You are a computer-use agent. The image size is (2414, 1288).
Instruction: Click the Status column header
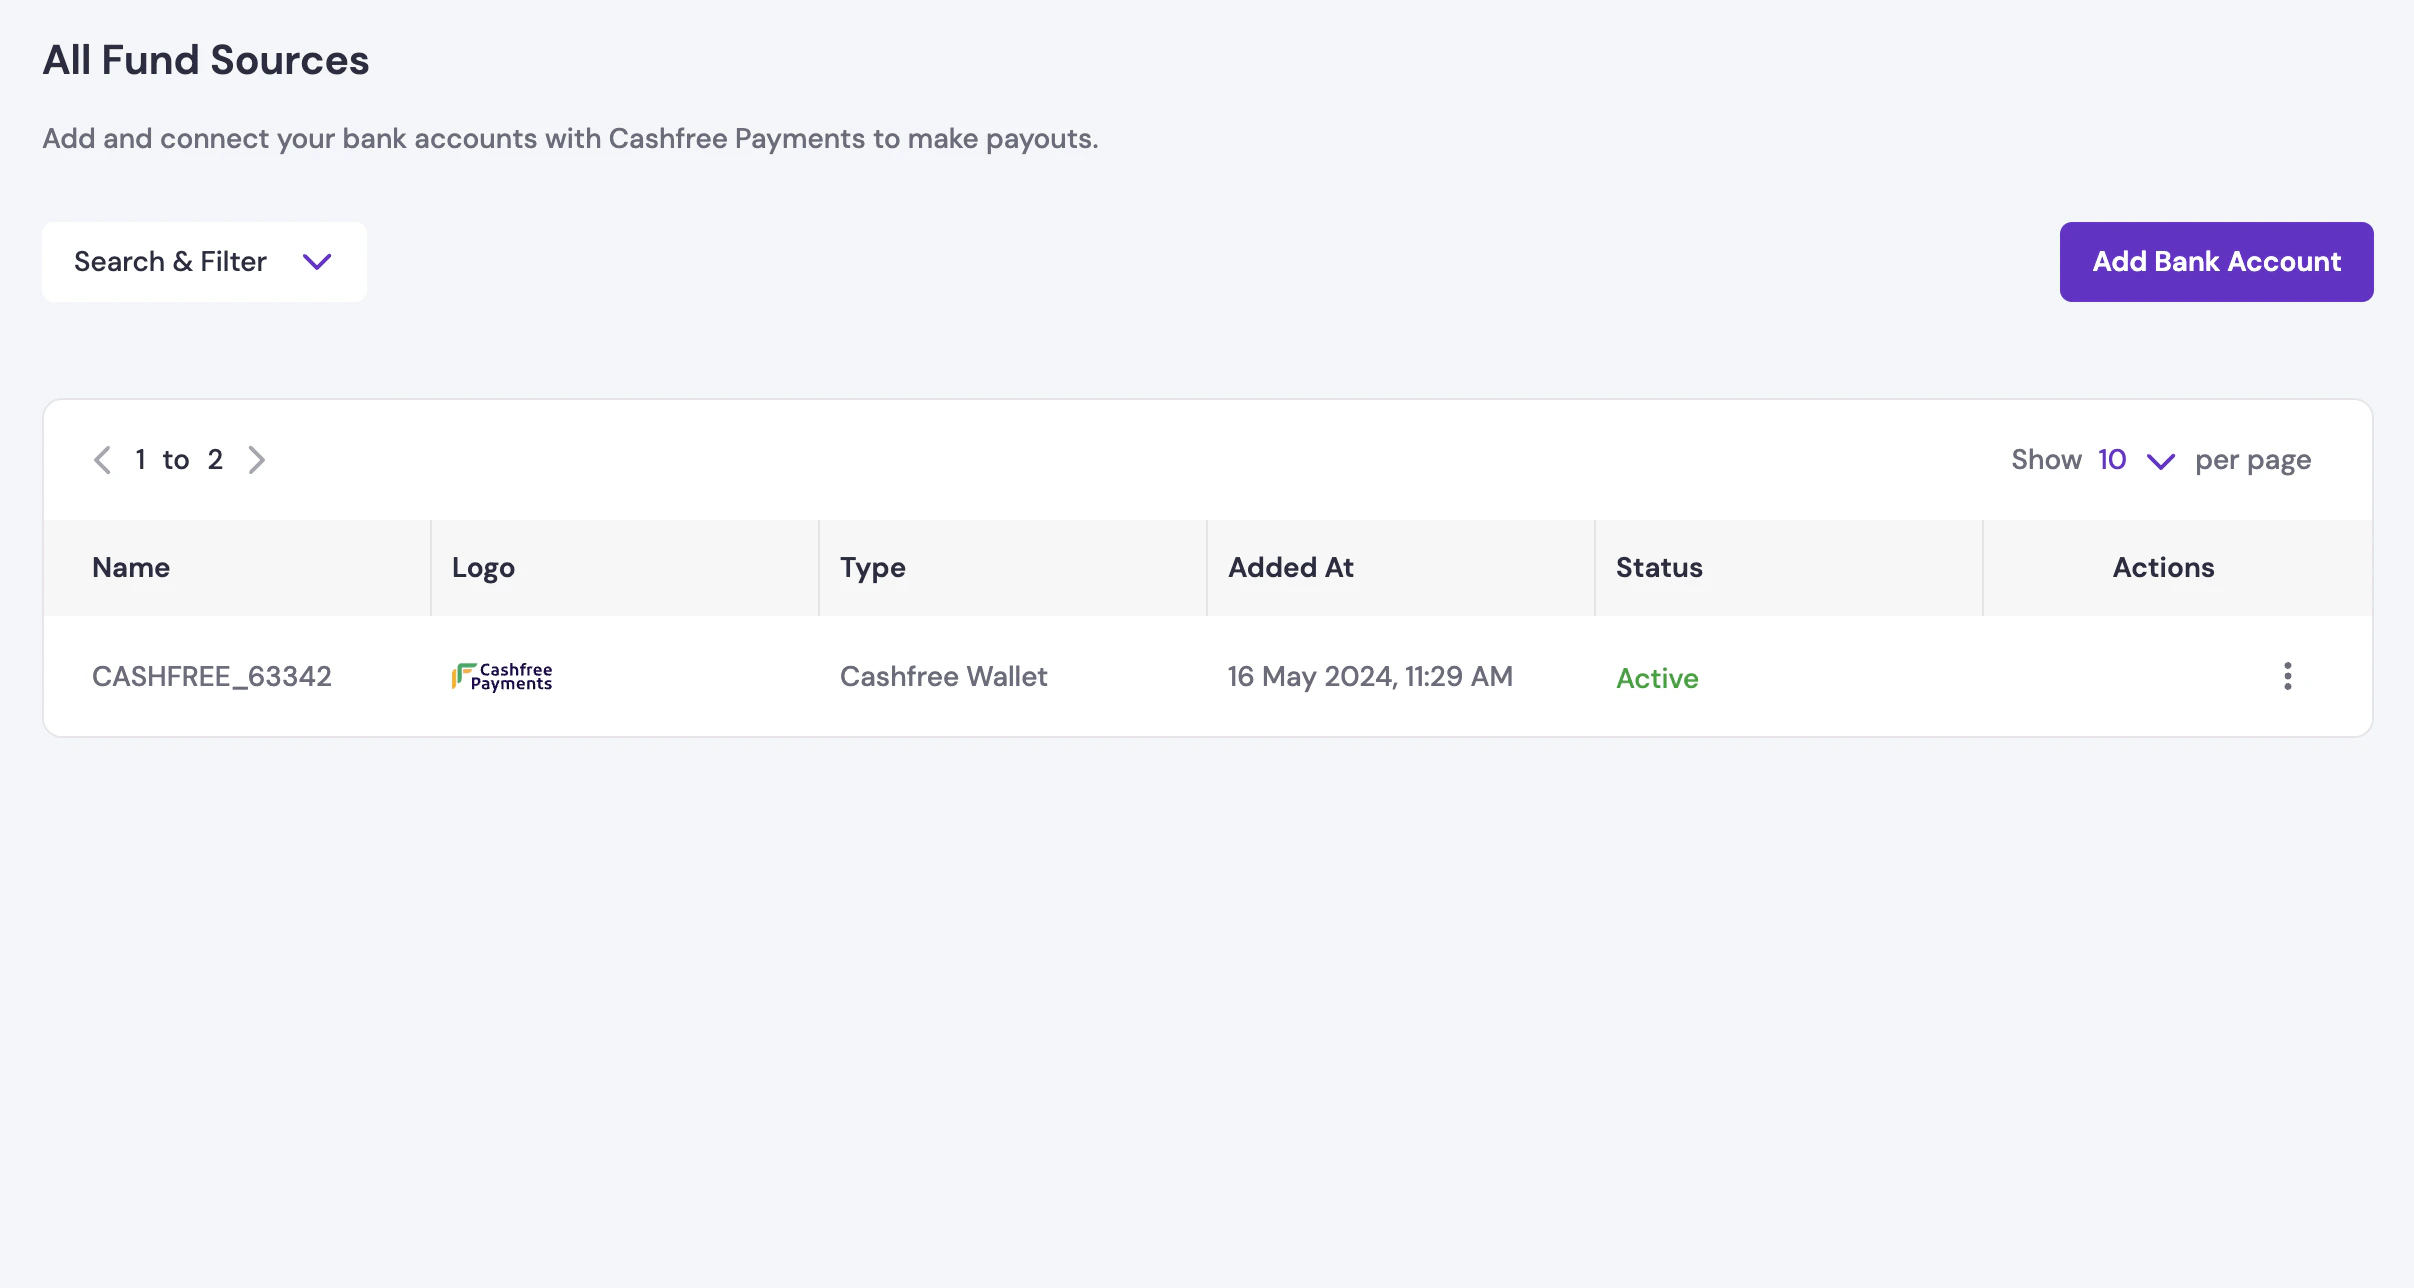(1659, 568)
